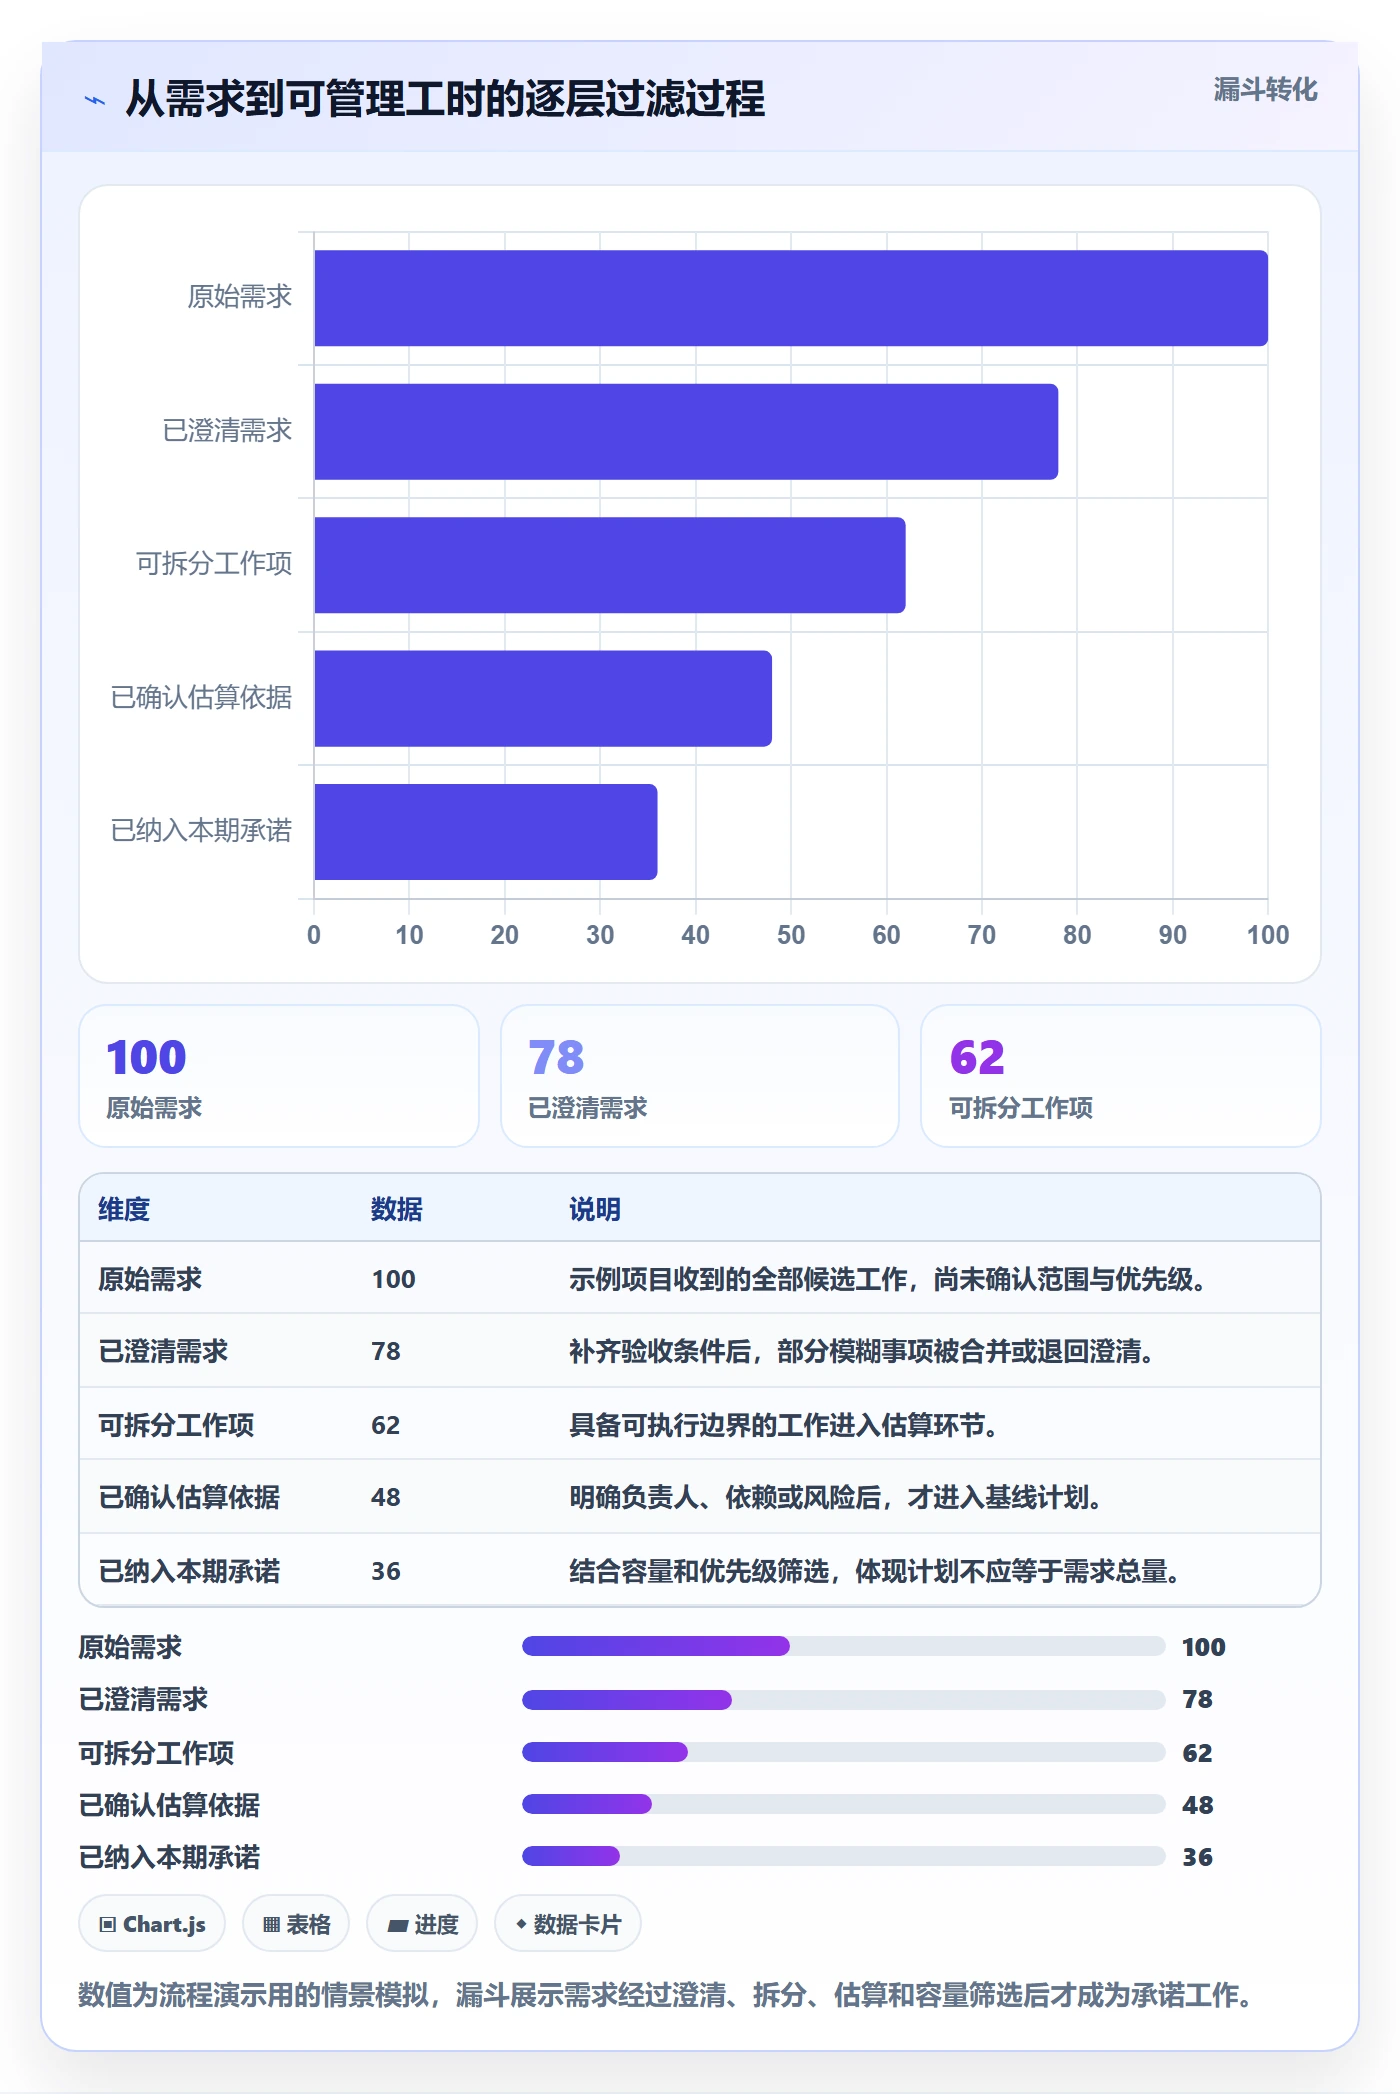
Task: Click the Chart.js tag chip
Action: click(152, 1924)
